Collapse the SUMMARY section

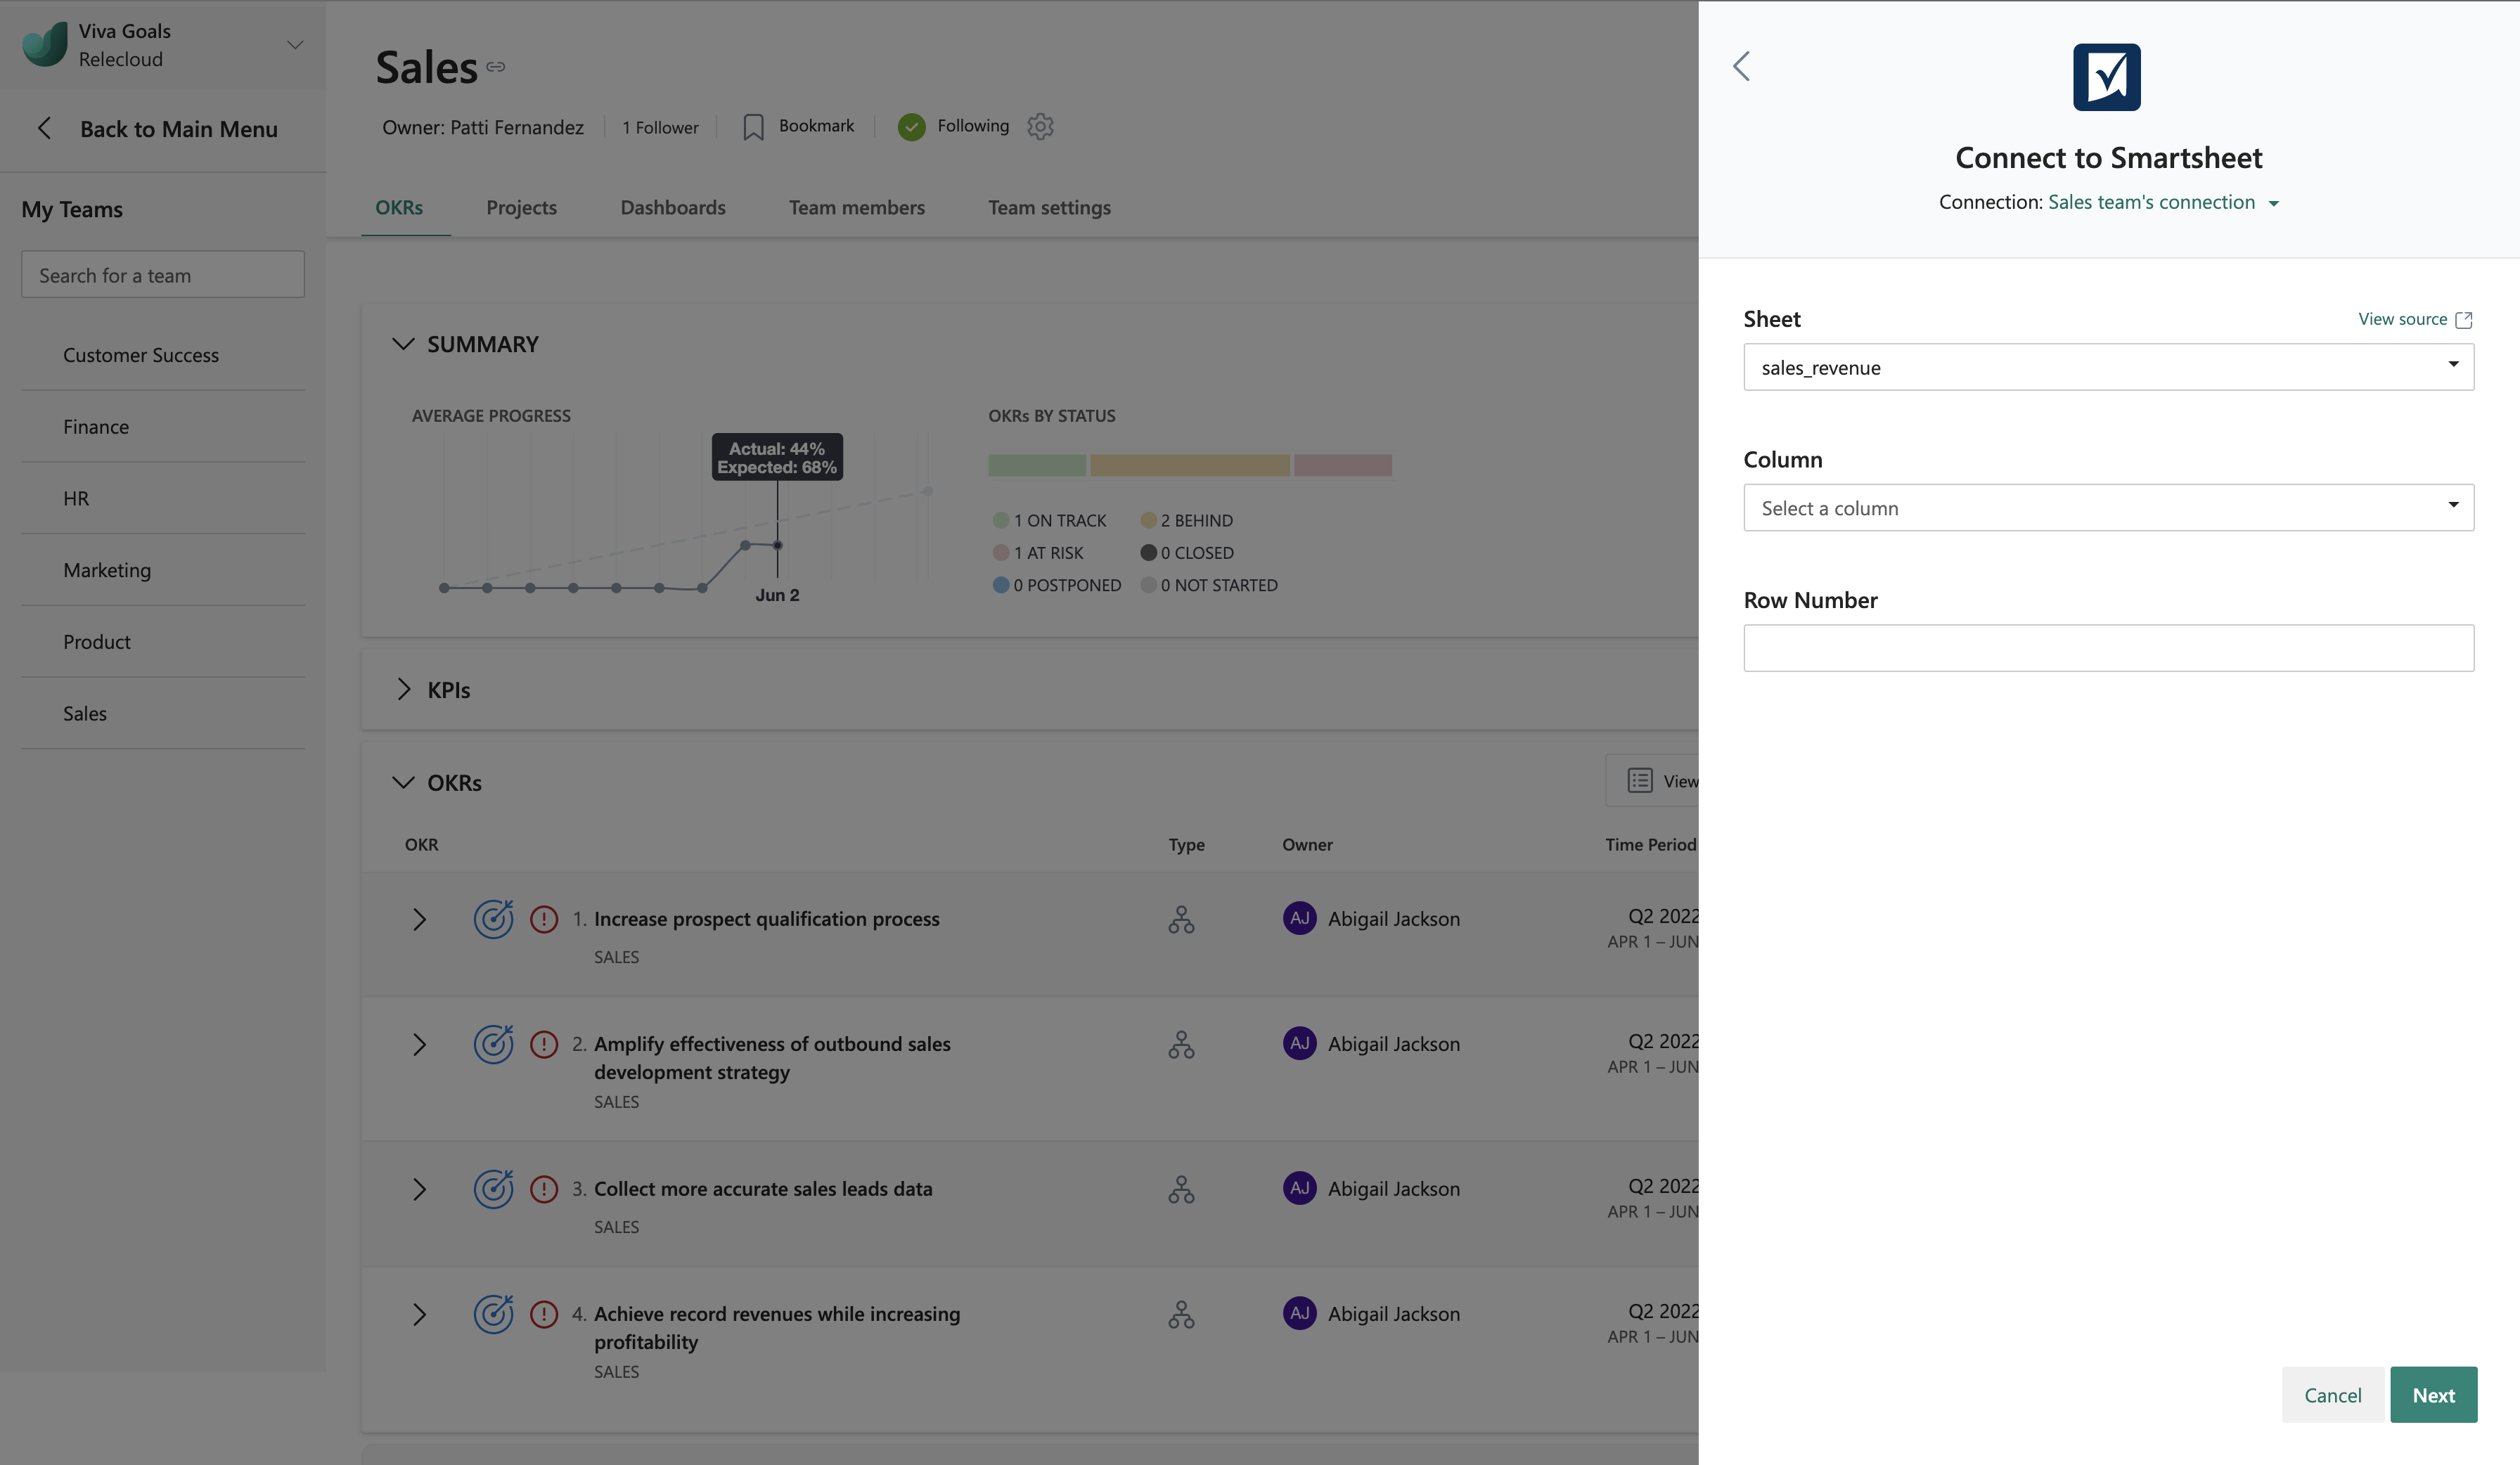pos(403,344)
